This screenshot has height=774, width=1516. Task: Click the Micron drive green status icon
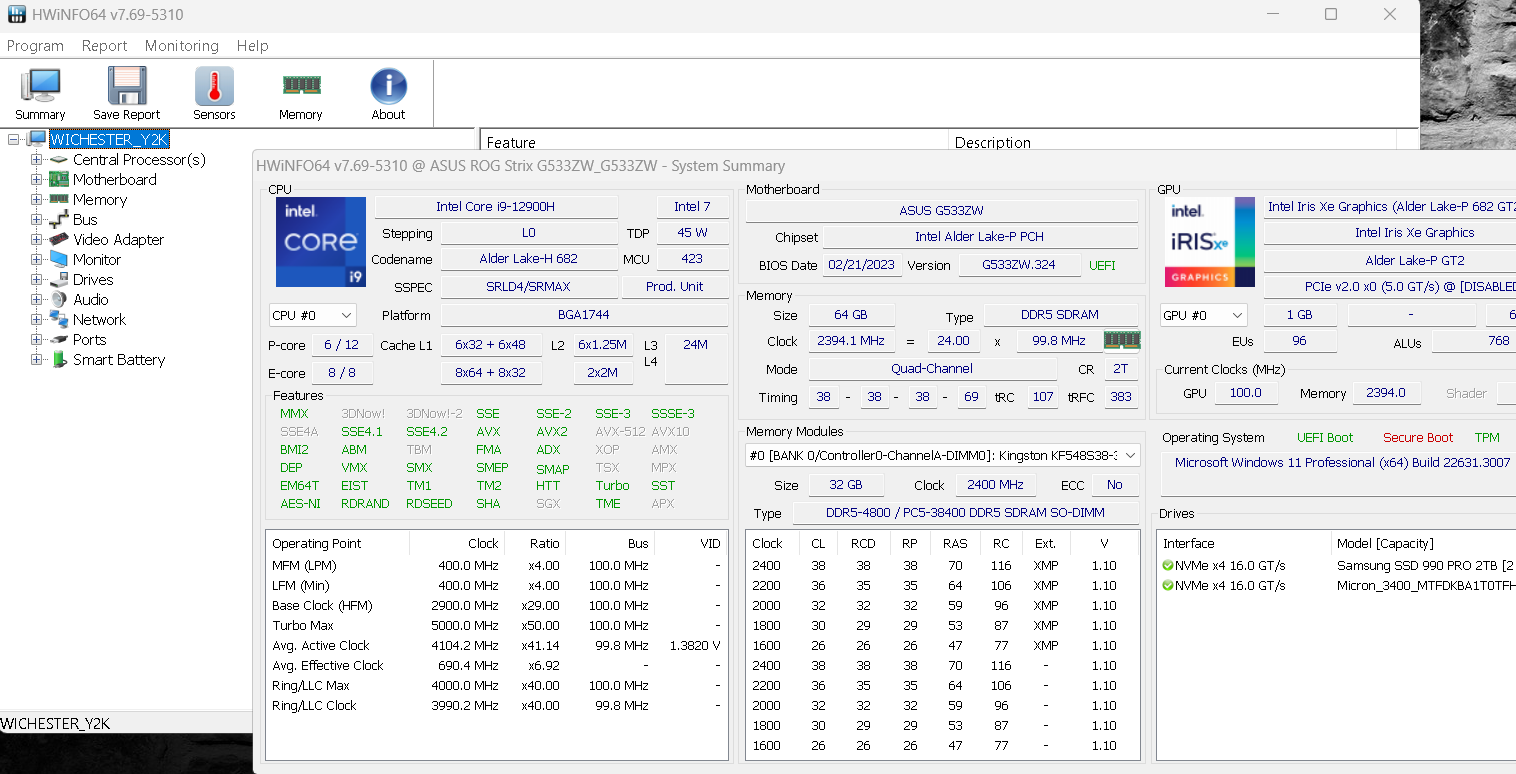click(1168, 585)
